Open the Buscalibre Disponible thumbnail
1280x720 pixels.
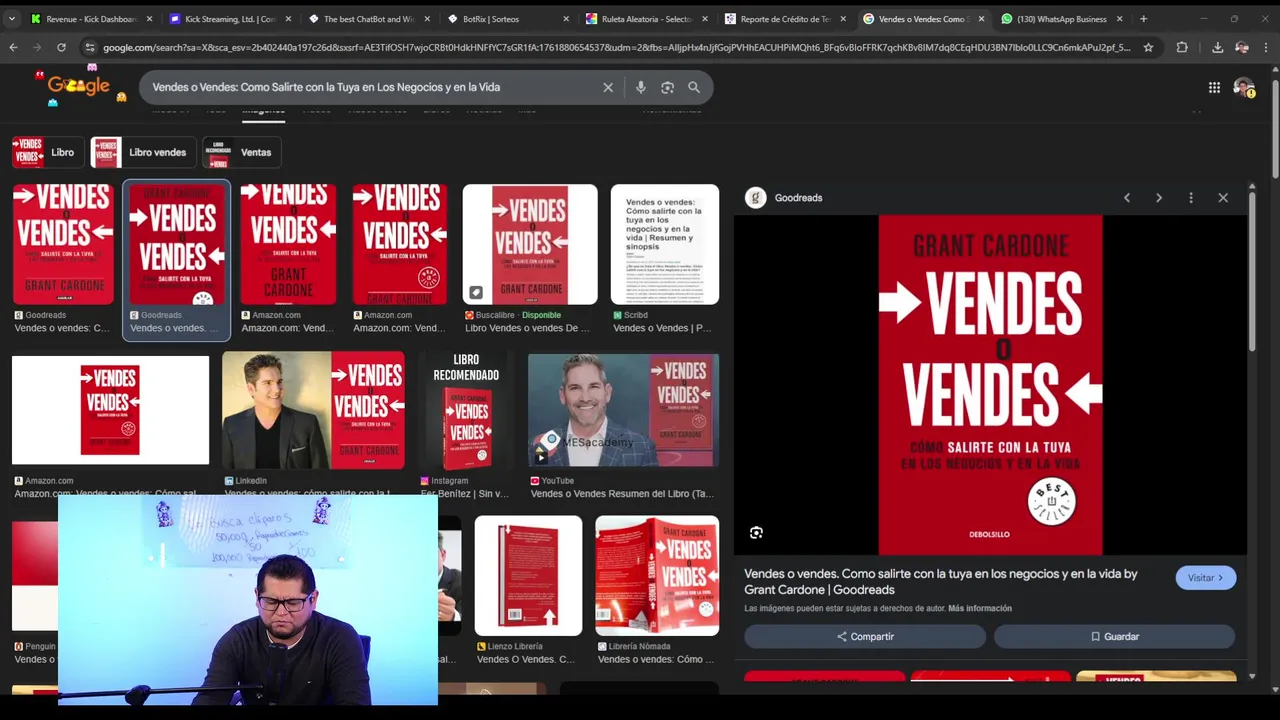(530, 244)
